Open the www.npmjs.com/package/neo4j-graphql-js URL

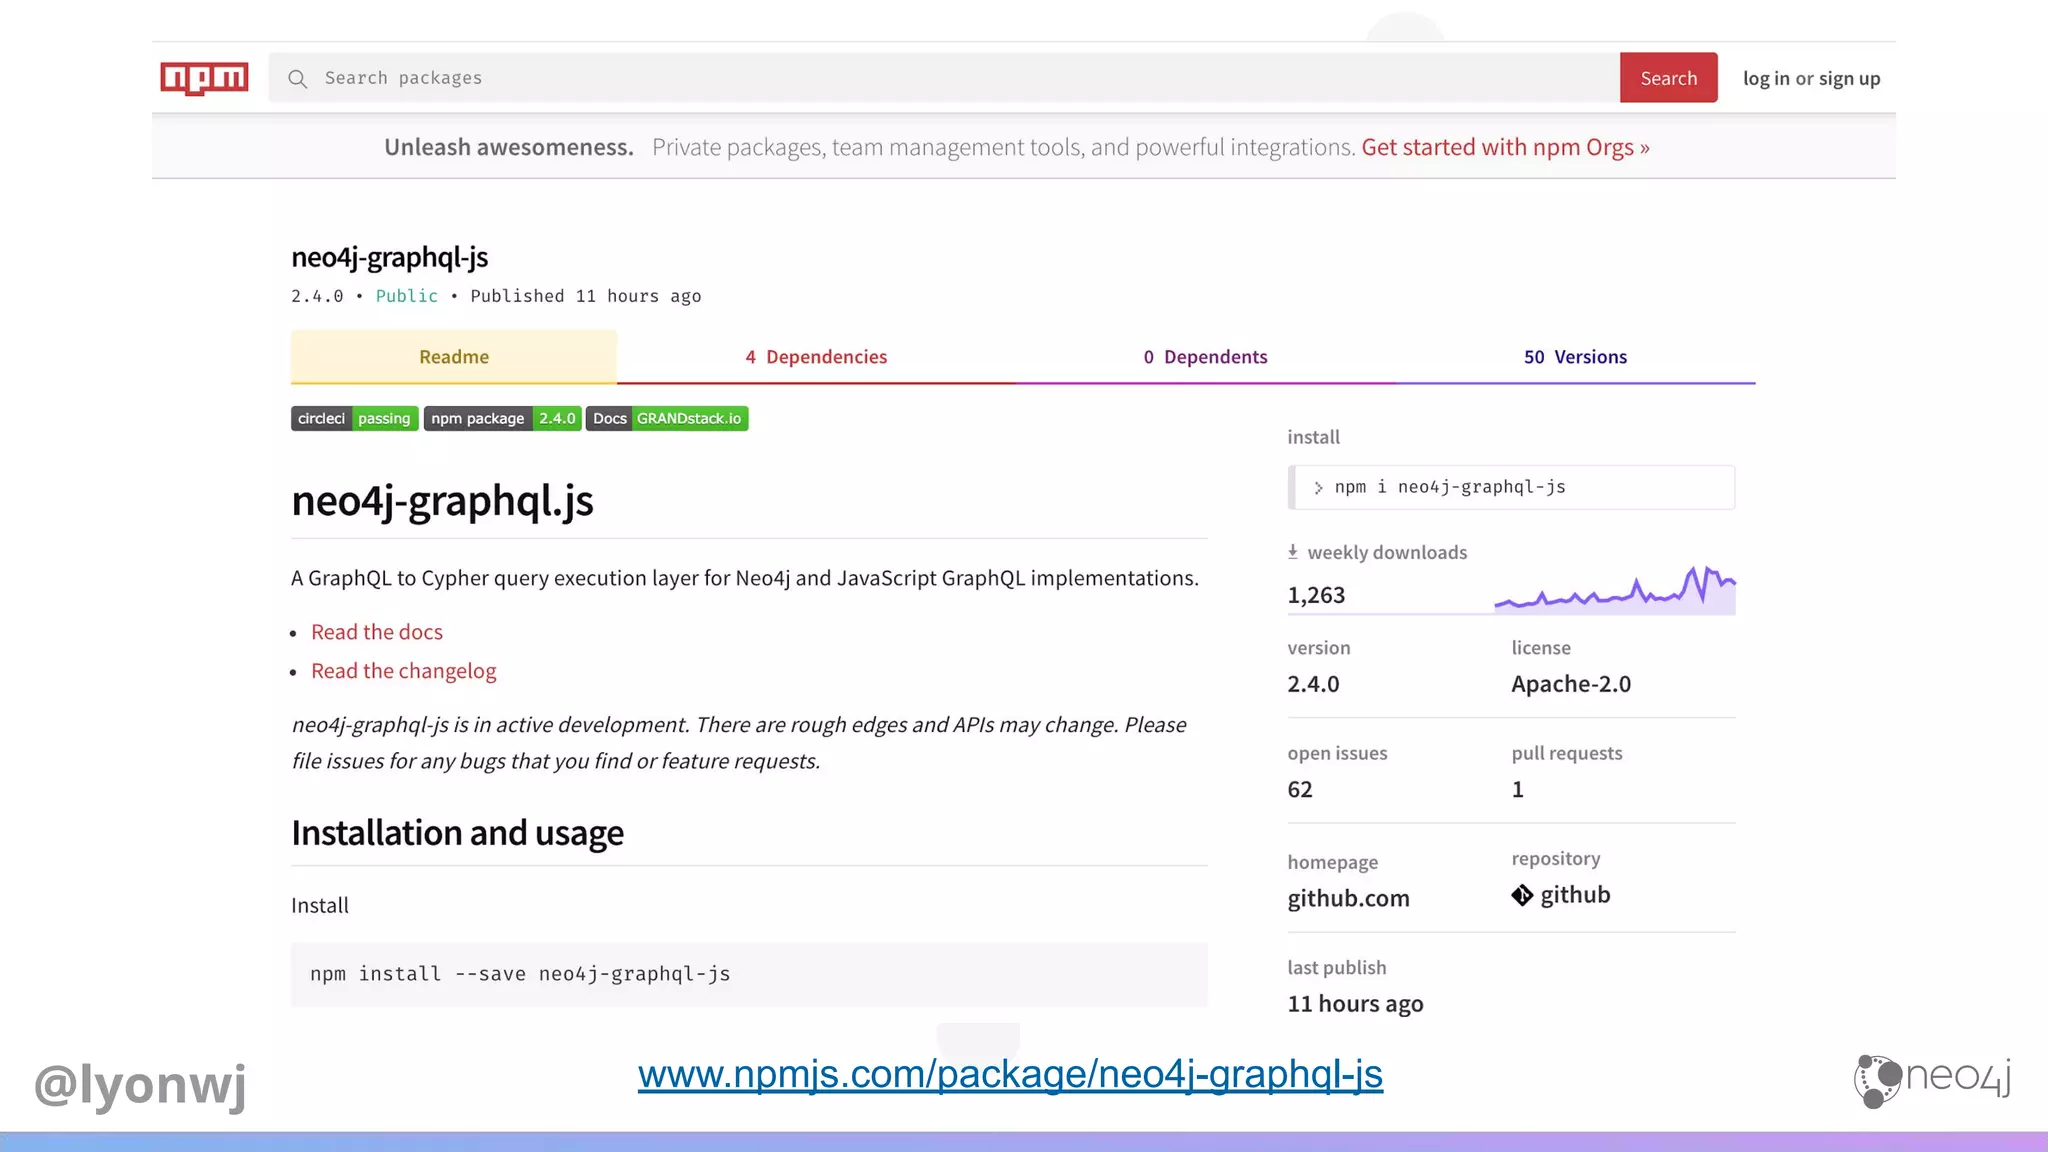pos(1010,1074)
